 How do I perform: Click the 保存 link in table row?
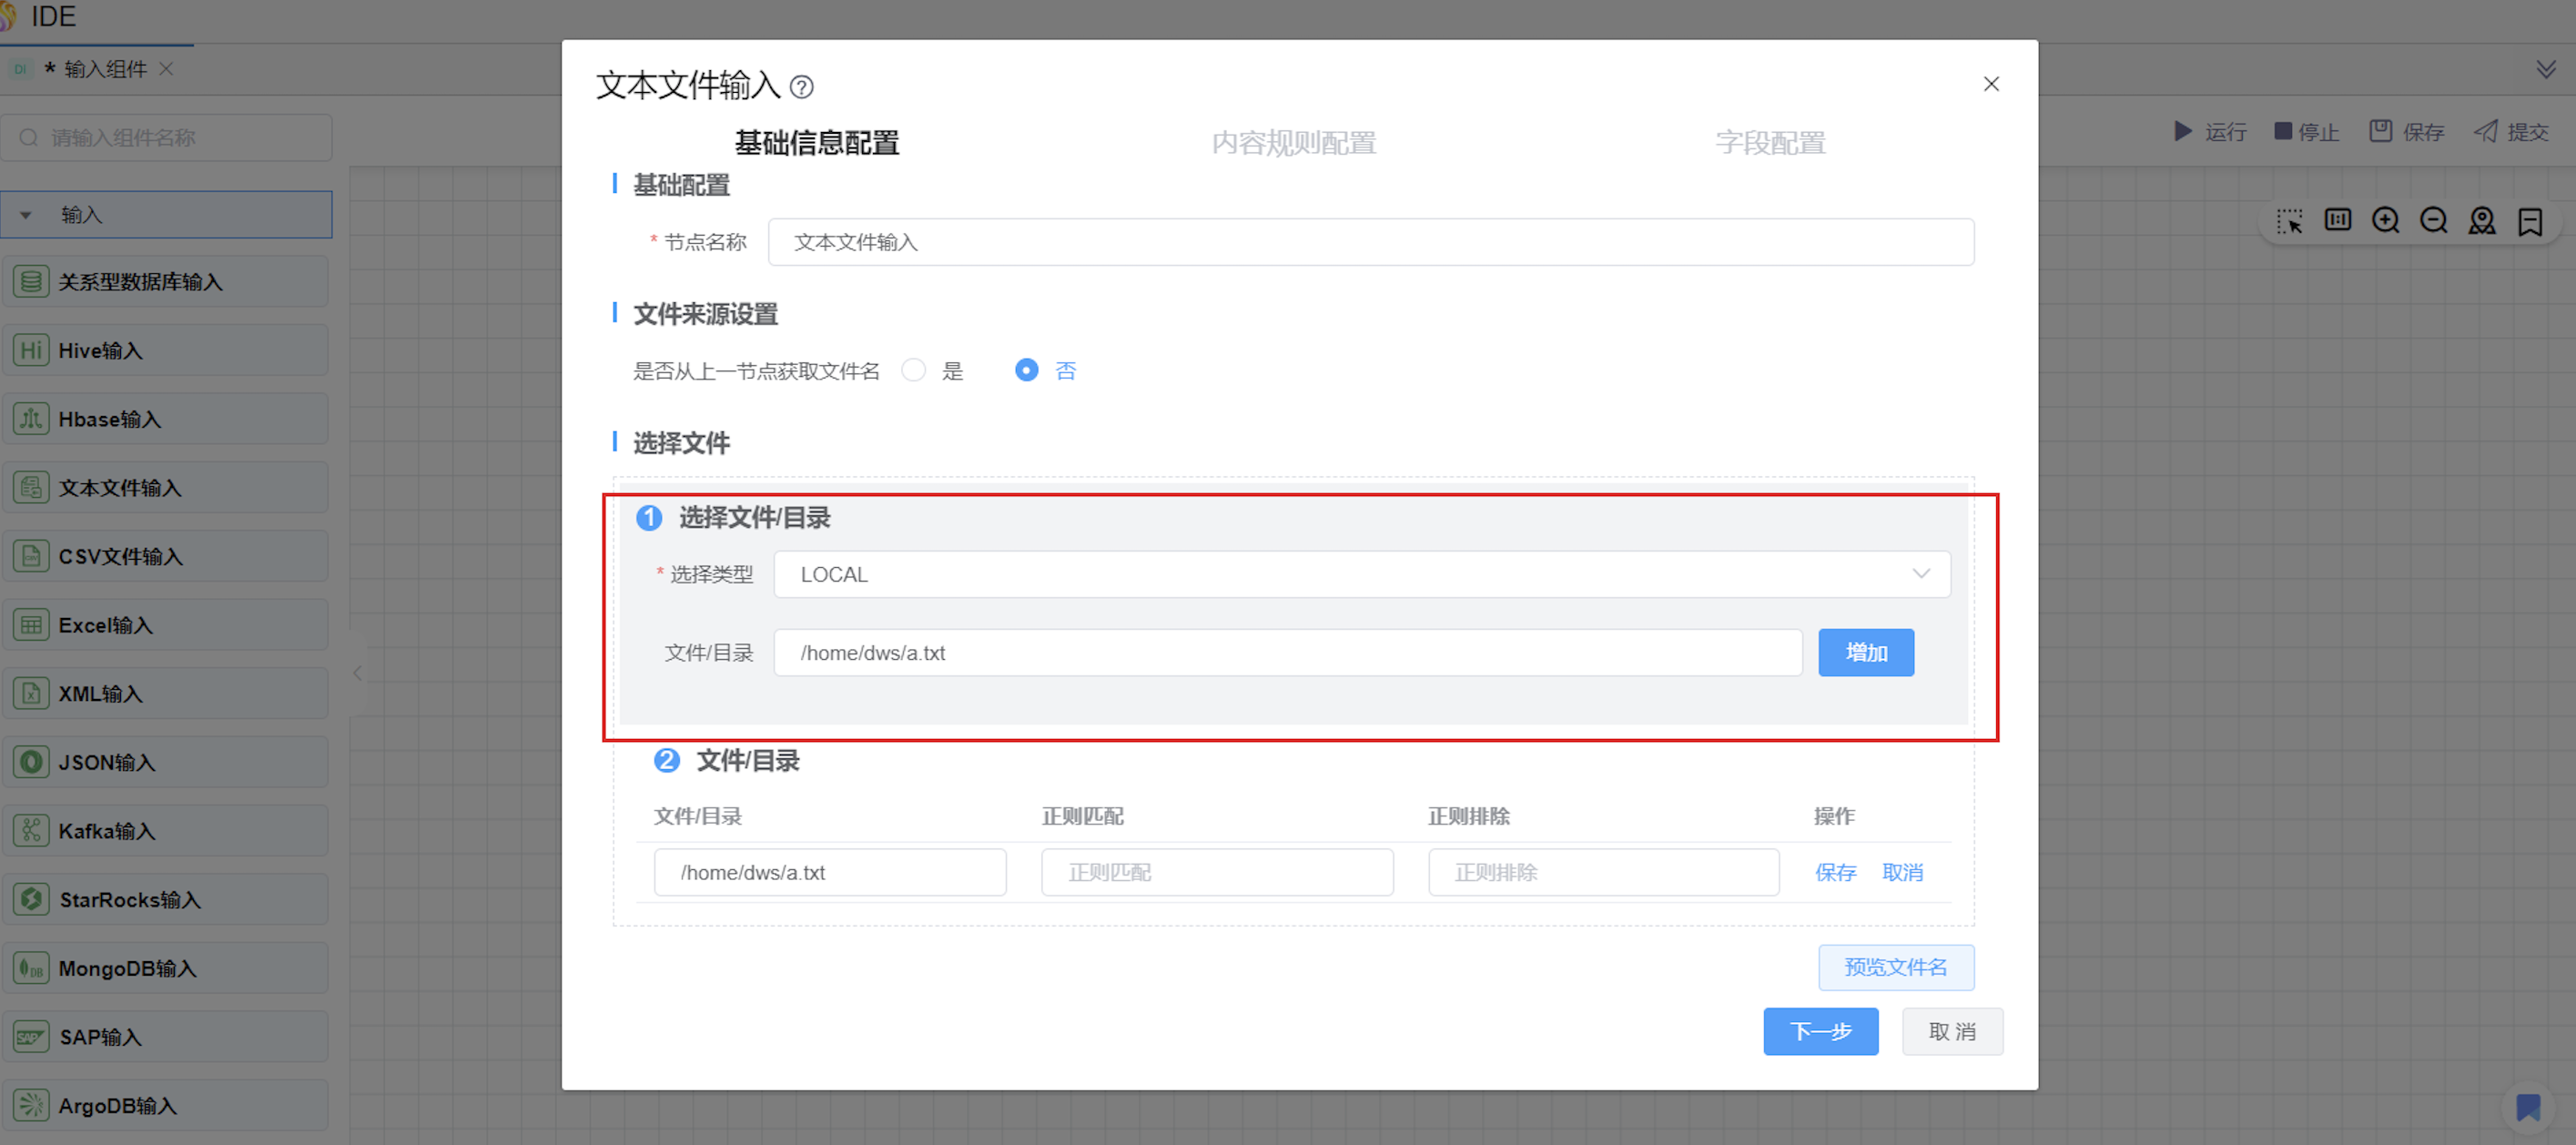1835,872
